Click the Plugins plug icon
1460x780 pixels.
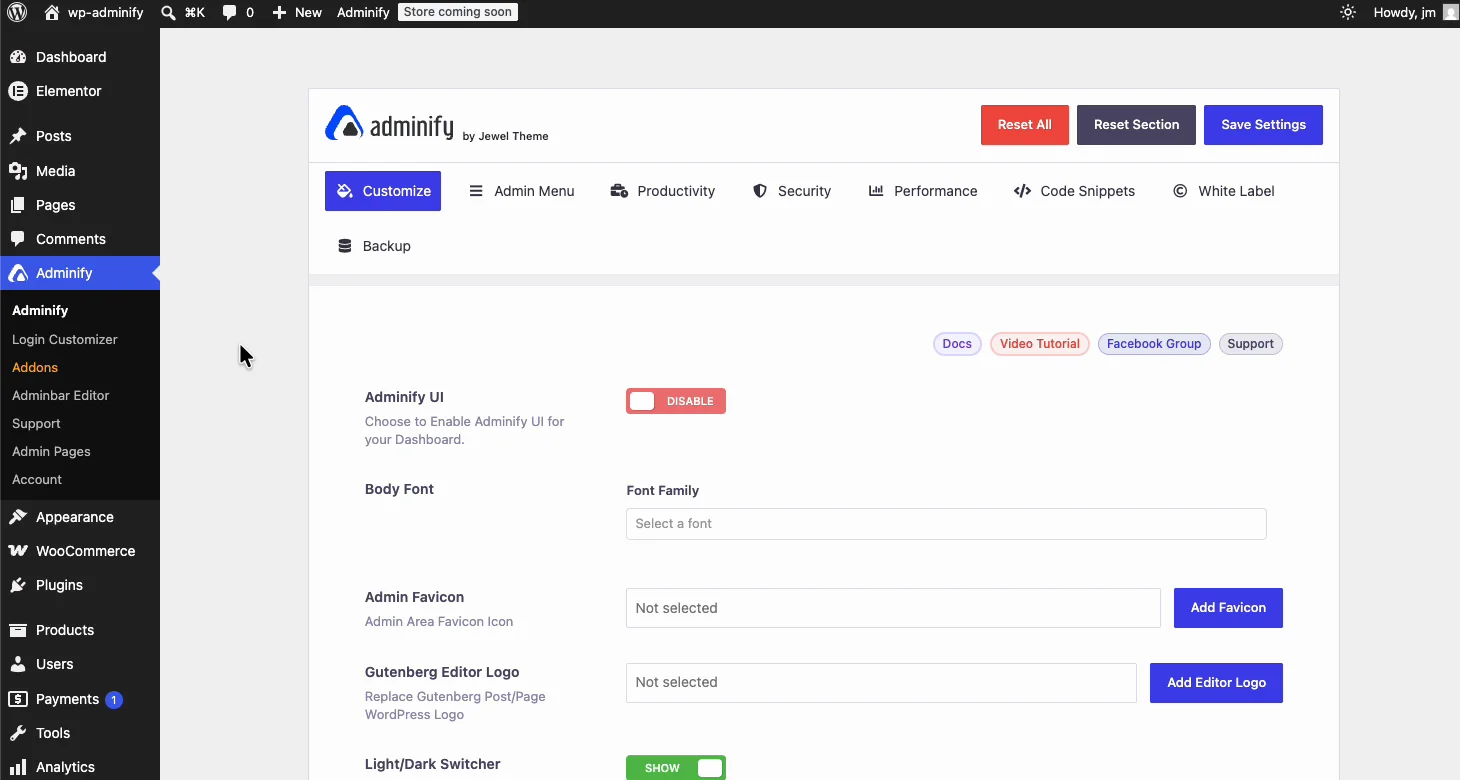[x=18, y=585]
